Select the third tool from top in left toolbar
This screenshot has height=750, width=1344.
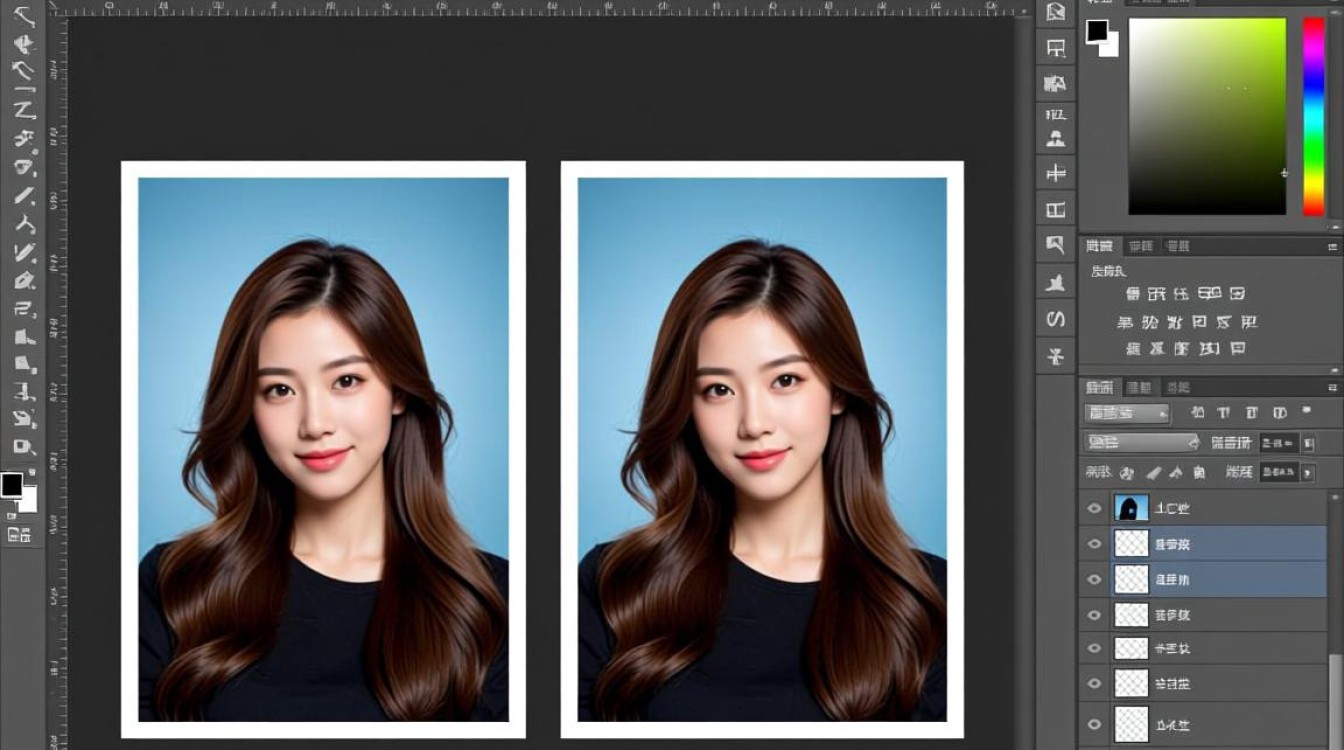click(24, 72)
